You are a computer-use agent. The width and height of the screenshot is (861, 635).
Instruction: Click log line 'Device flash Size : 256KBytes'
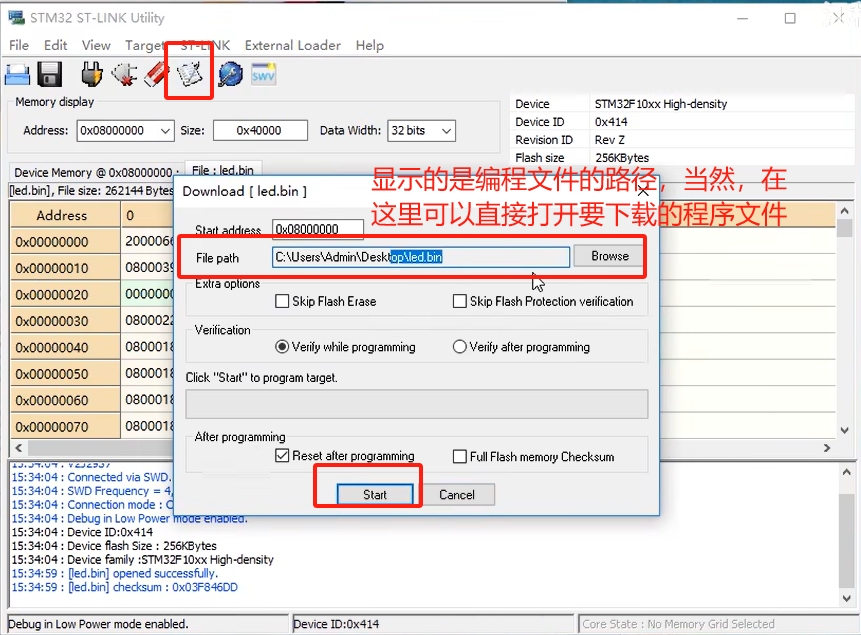pyautogui.click(x=114, y=545)
